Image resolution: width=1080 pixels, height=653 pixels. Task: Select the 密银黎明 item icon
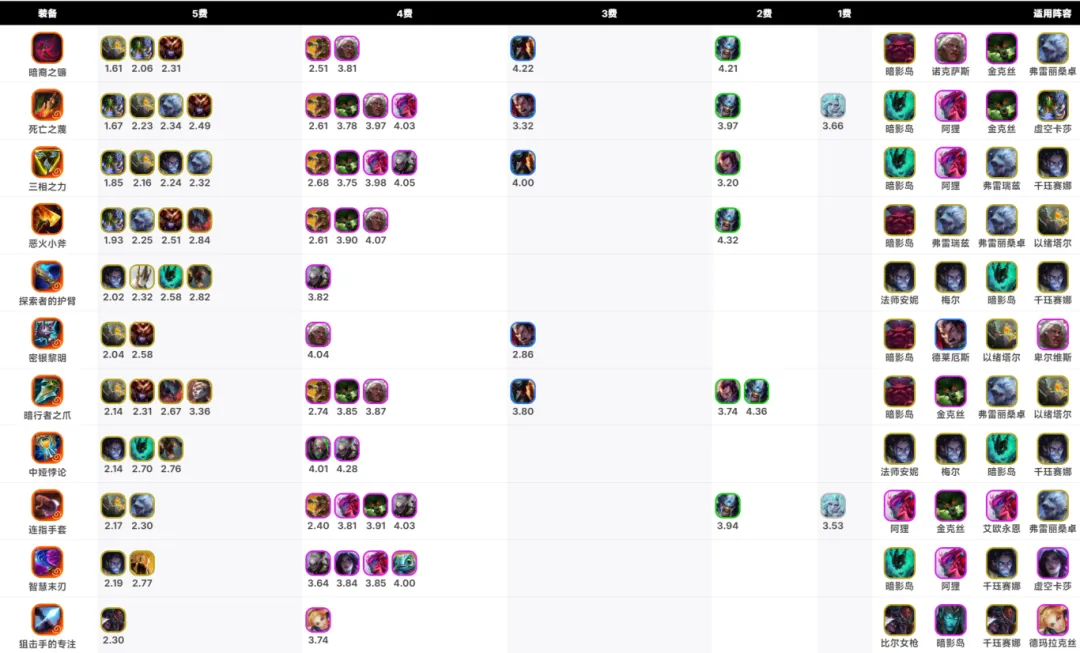tap(48, 334)
